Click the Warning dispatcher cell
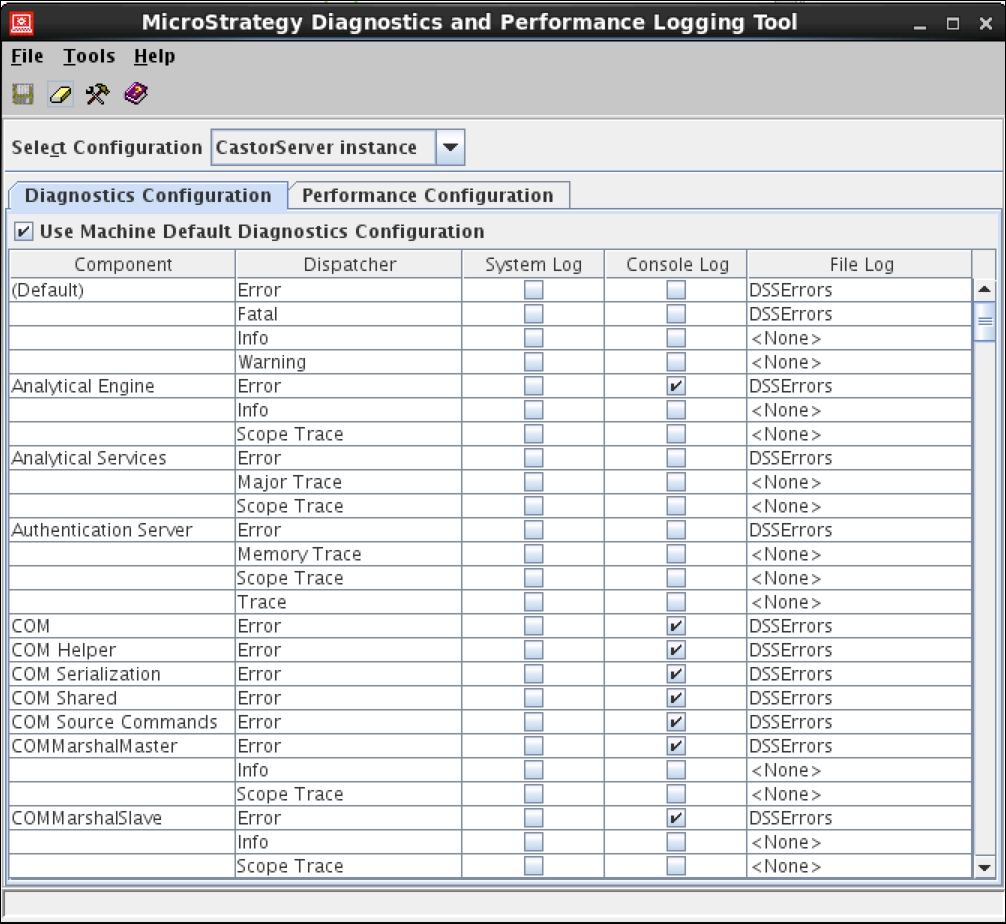 tap(349, 362)
